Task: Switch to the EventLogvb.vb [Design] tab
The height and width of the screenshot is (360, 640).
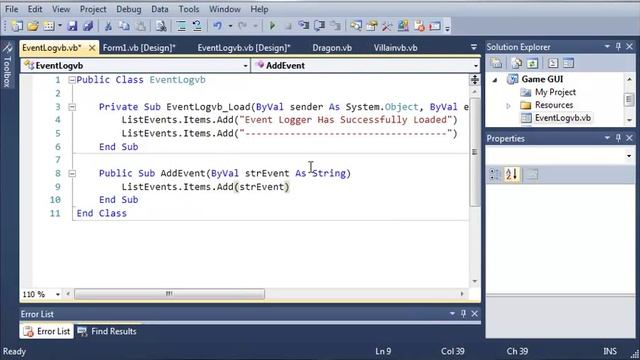Action: (244, 48)
